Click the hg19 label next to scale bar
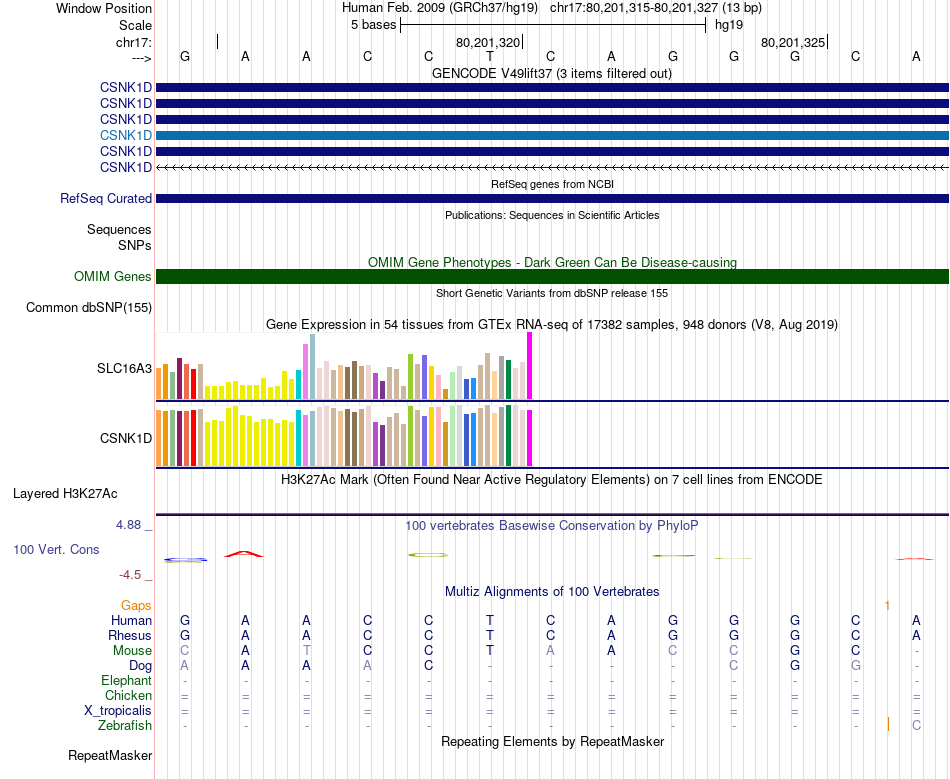950x779 pixels. click(729, 25)
